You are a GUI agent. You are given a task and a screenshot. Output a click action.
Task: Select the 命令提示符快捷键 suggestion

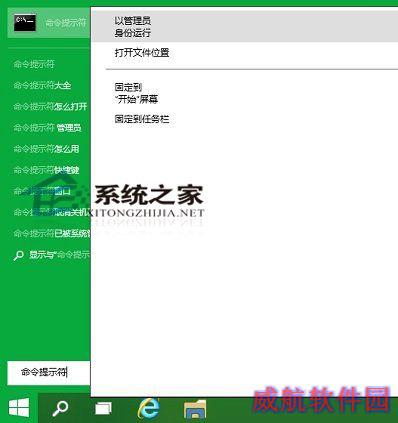click(x=46, y=170)
